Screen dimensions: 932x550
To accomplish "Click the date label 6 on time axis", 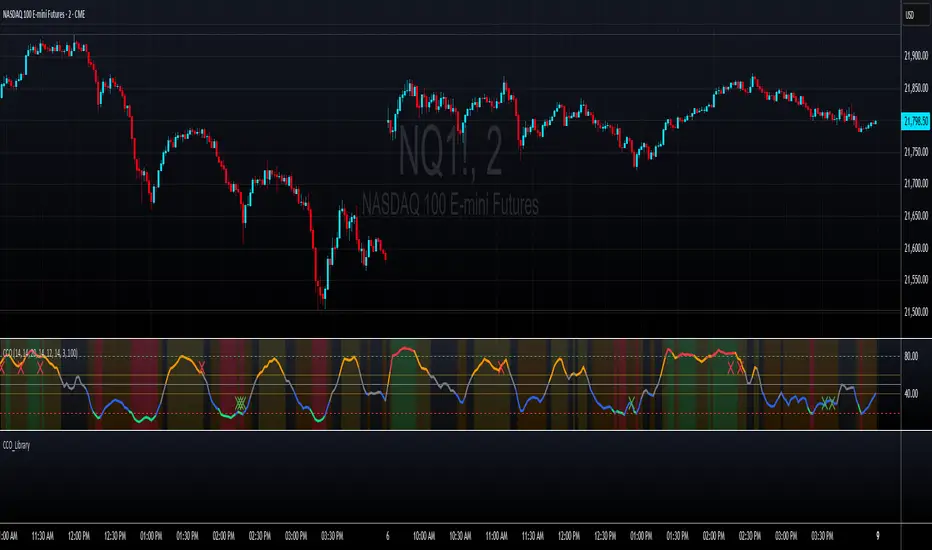I will pyautogui.click(x=388, y=536).
